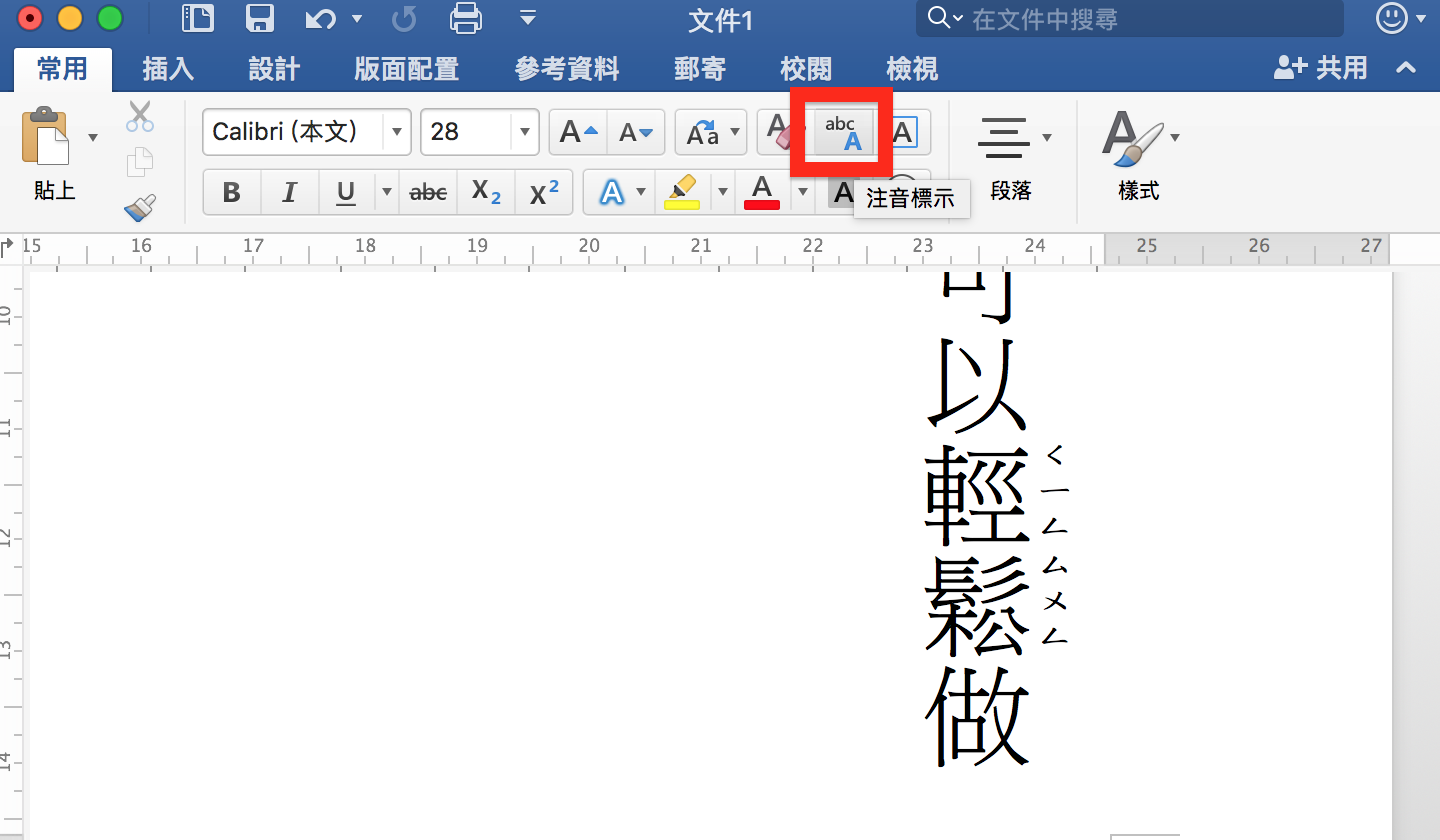This screenshot has width=1440, height=840.
Task: Toggle Strikethrough formatting
Action: coord(428,192)
